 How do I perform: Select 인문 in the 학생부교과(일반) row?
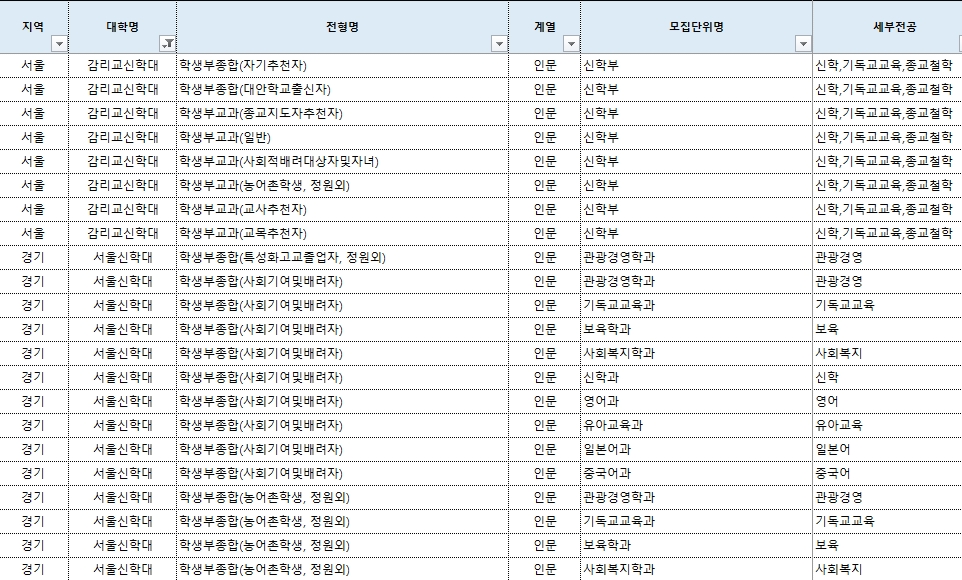545,137
